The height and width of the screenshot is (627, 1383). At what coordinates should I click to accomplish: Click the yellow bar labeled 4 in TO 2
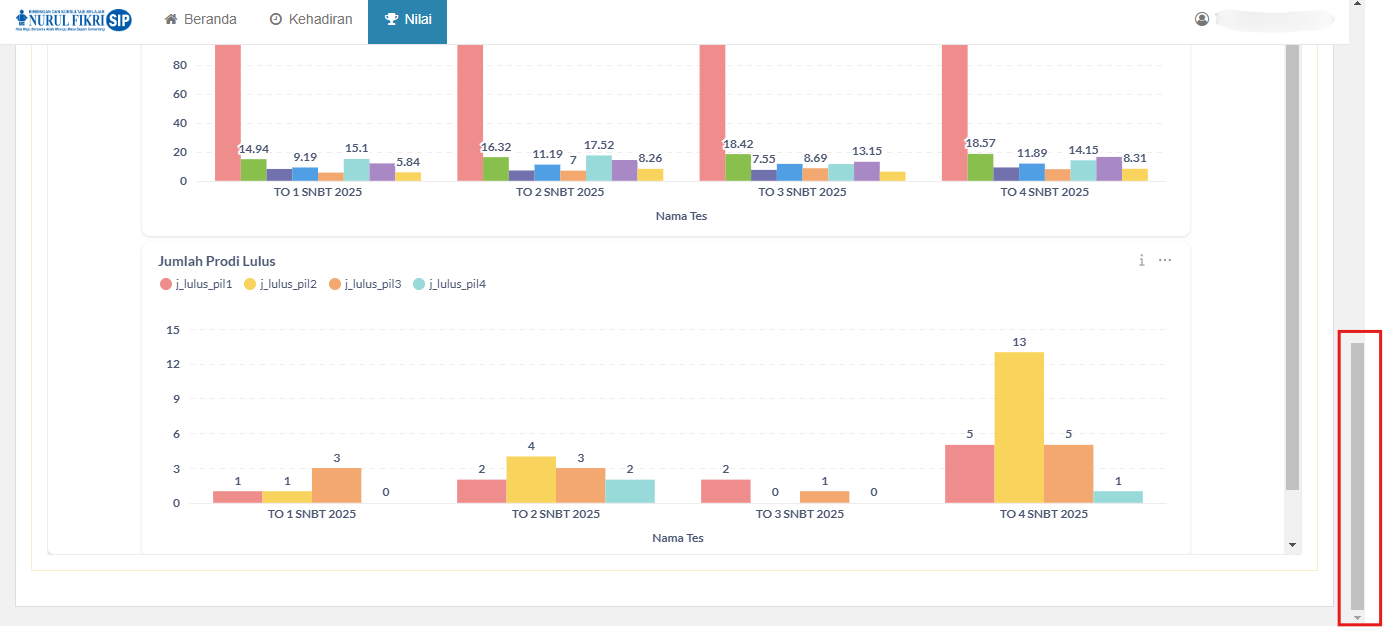pos(531,480)
